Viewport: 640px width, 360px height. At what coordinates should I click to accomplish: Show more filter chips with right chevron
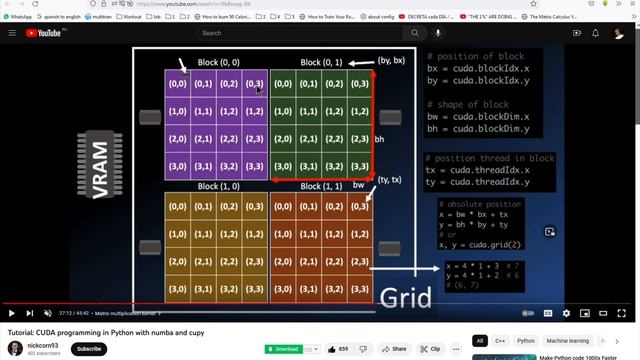pyautogui.click(x=617, y=341)
